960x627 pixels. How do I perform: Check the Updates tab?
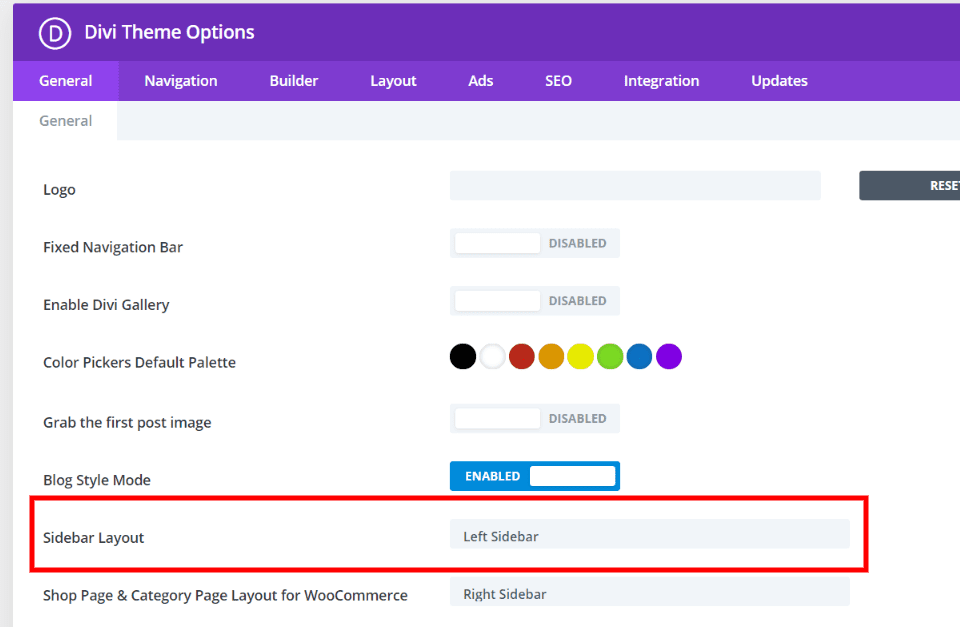coord(779,81)
